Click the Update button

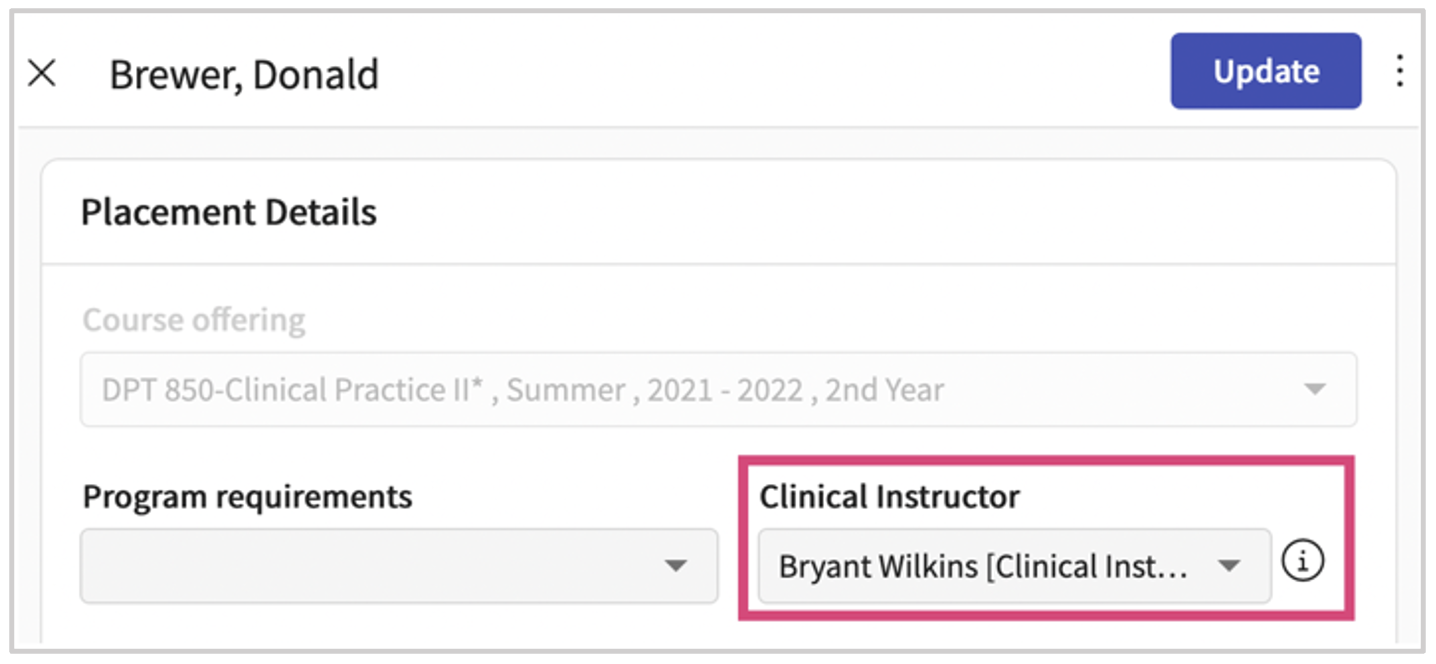click(x=1265, y=71)
